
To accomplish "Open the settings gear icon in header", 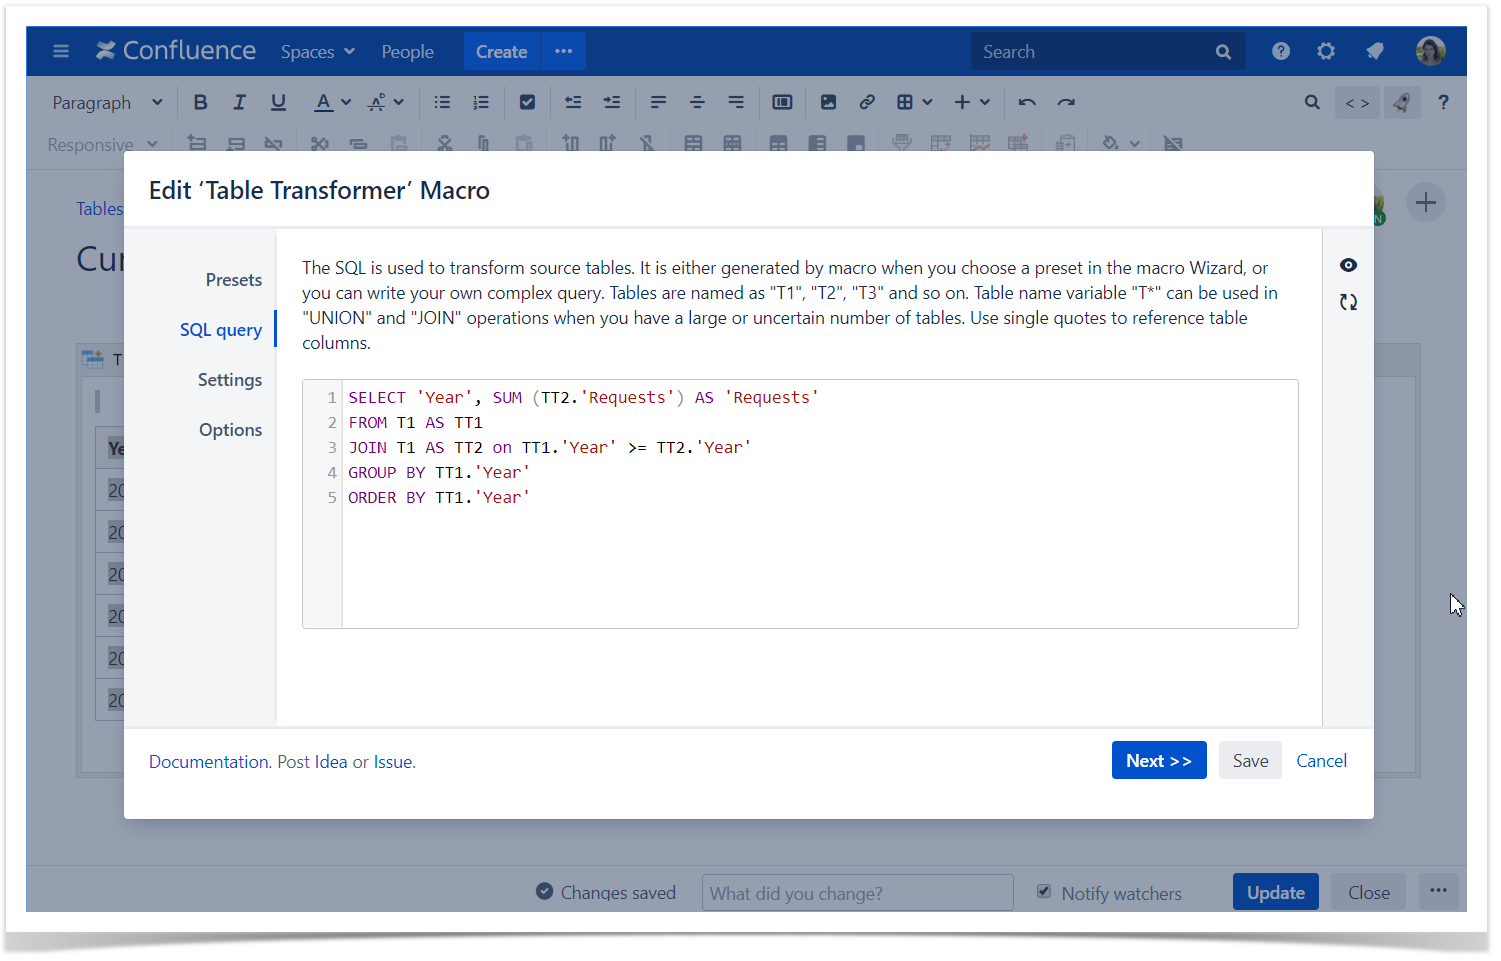I will point(1326,51).
